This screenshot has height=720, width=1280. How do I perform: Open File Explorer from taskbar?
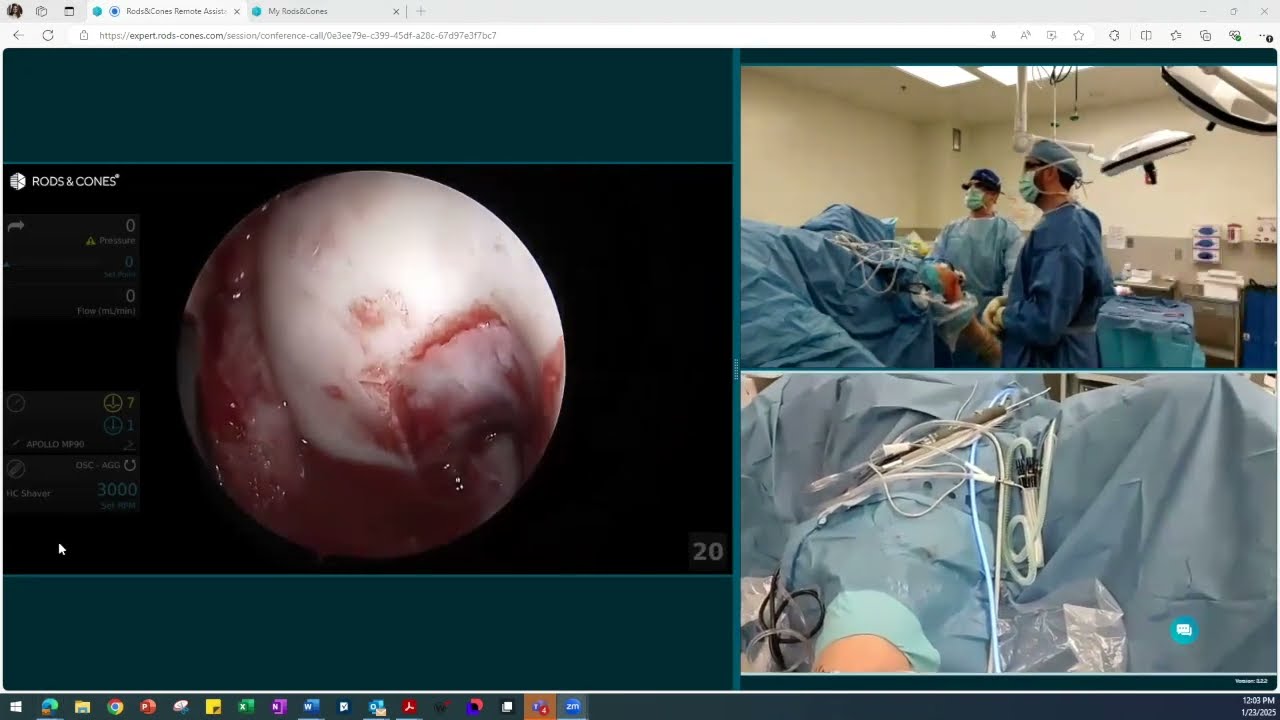pyautogui.click(x=82, y=707)
